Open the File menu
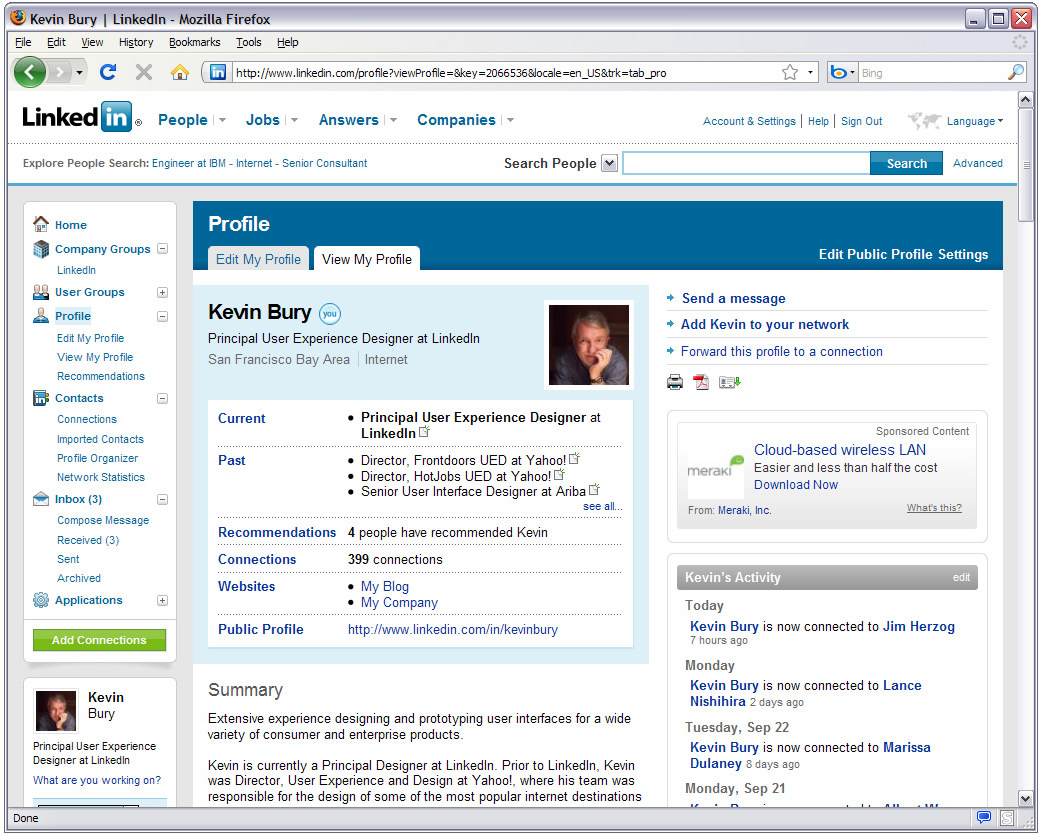Viewport: 1042px width, 837px height. [23, 42]
